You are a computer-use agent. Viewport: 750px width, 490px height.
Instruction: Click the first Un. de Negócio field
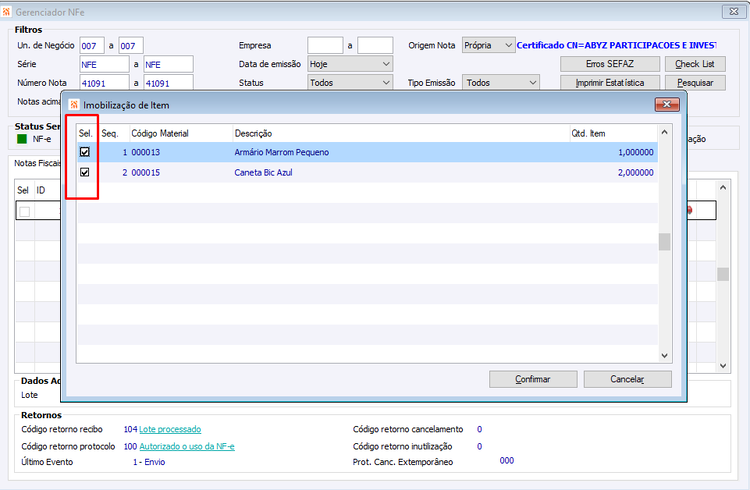[x=92, y=46]
